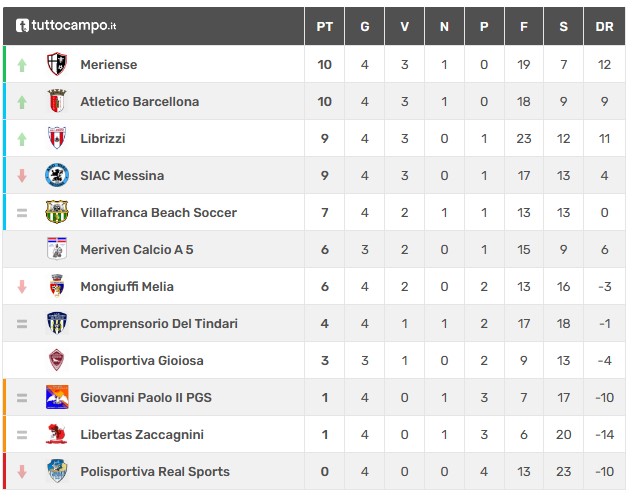Click the Villafranca Beach Soccer crest
The image size is (636, 501).
point(57,212)
